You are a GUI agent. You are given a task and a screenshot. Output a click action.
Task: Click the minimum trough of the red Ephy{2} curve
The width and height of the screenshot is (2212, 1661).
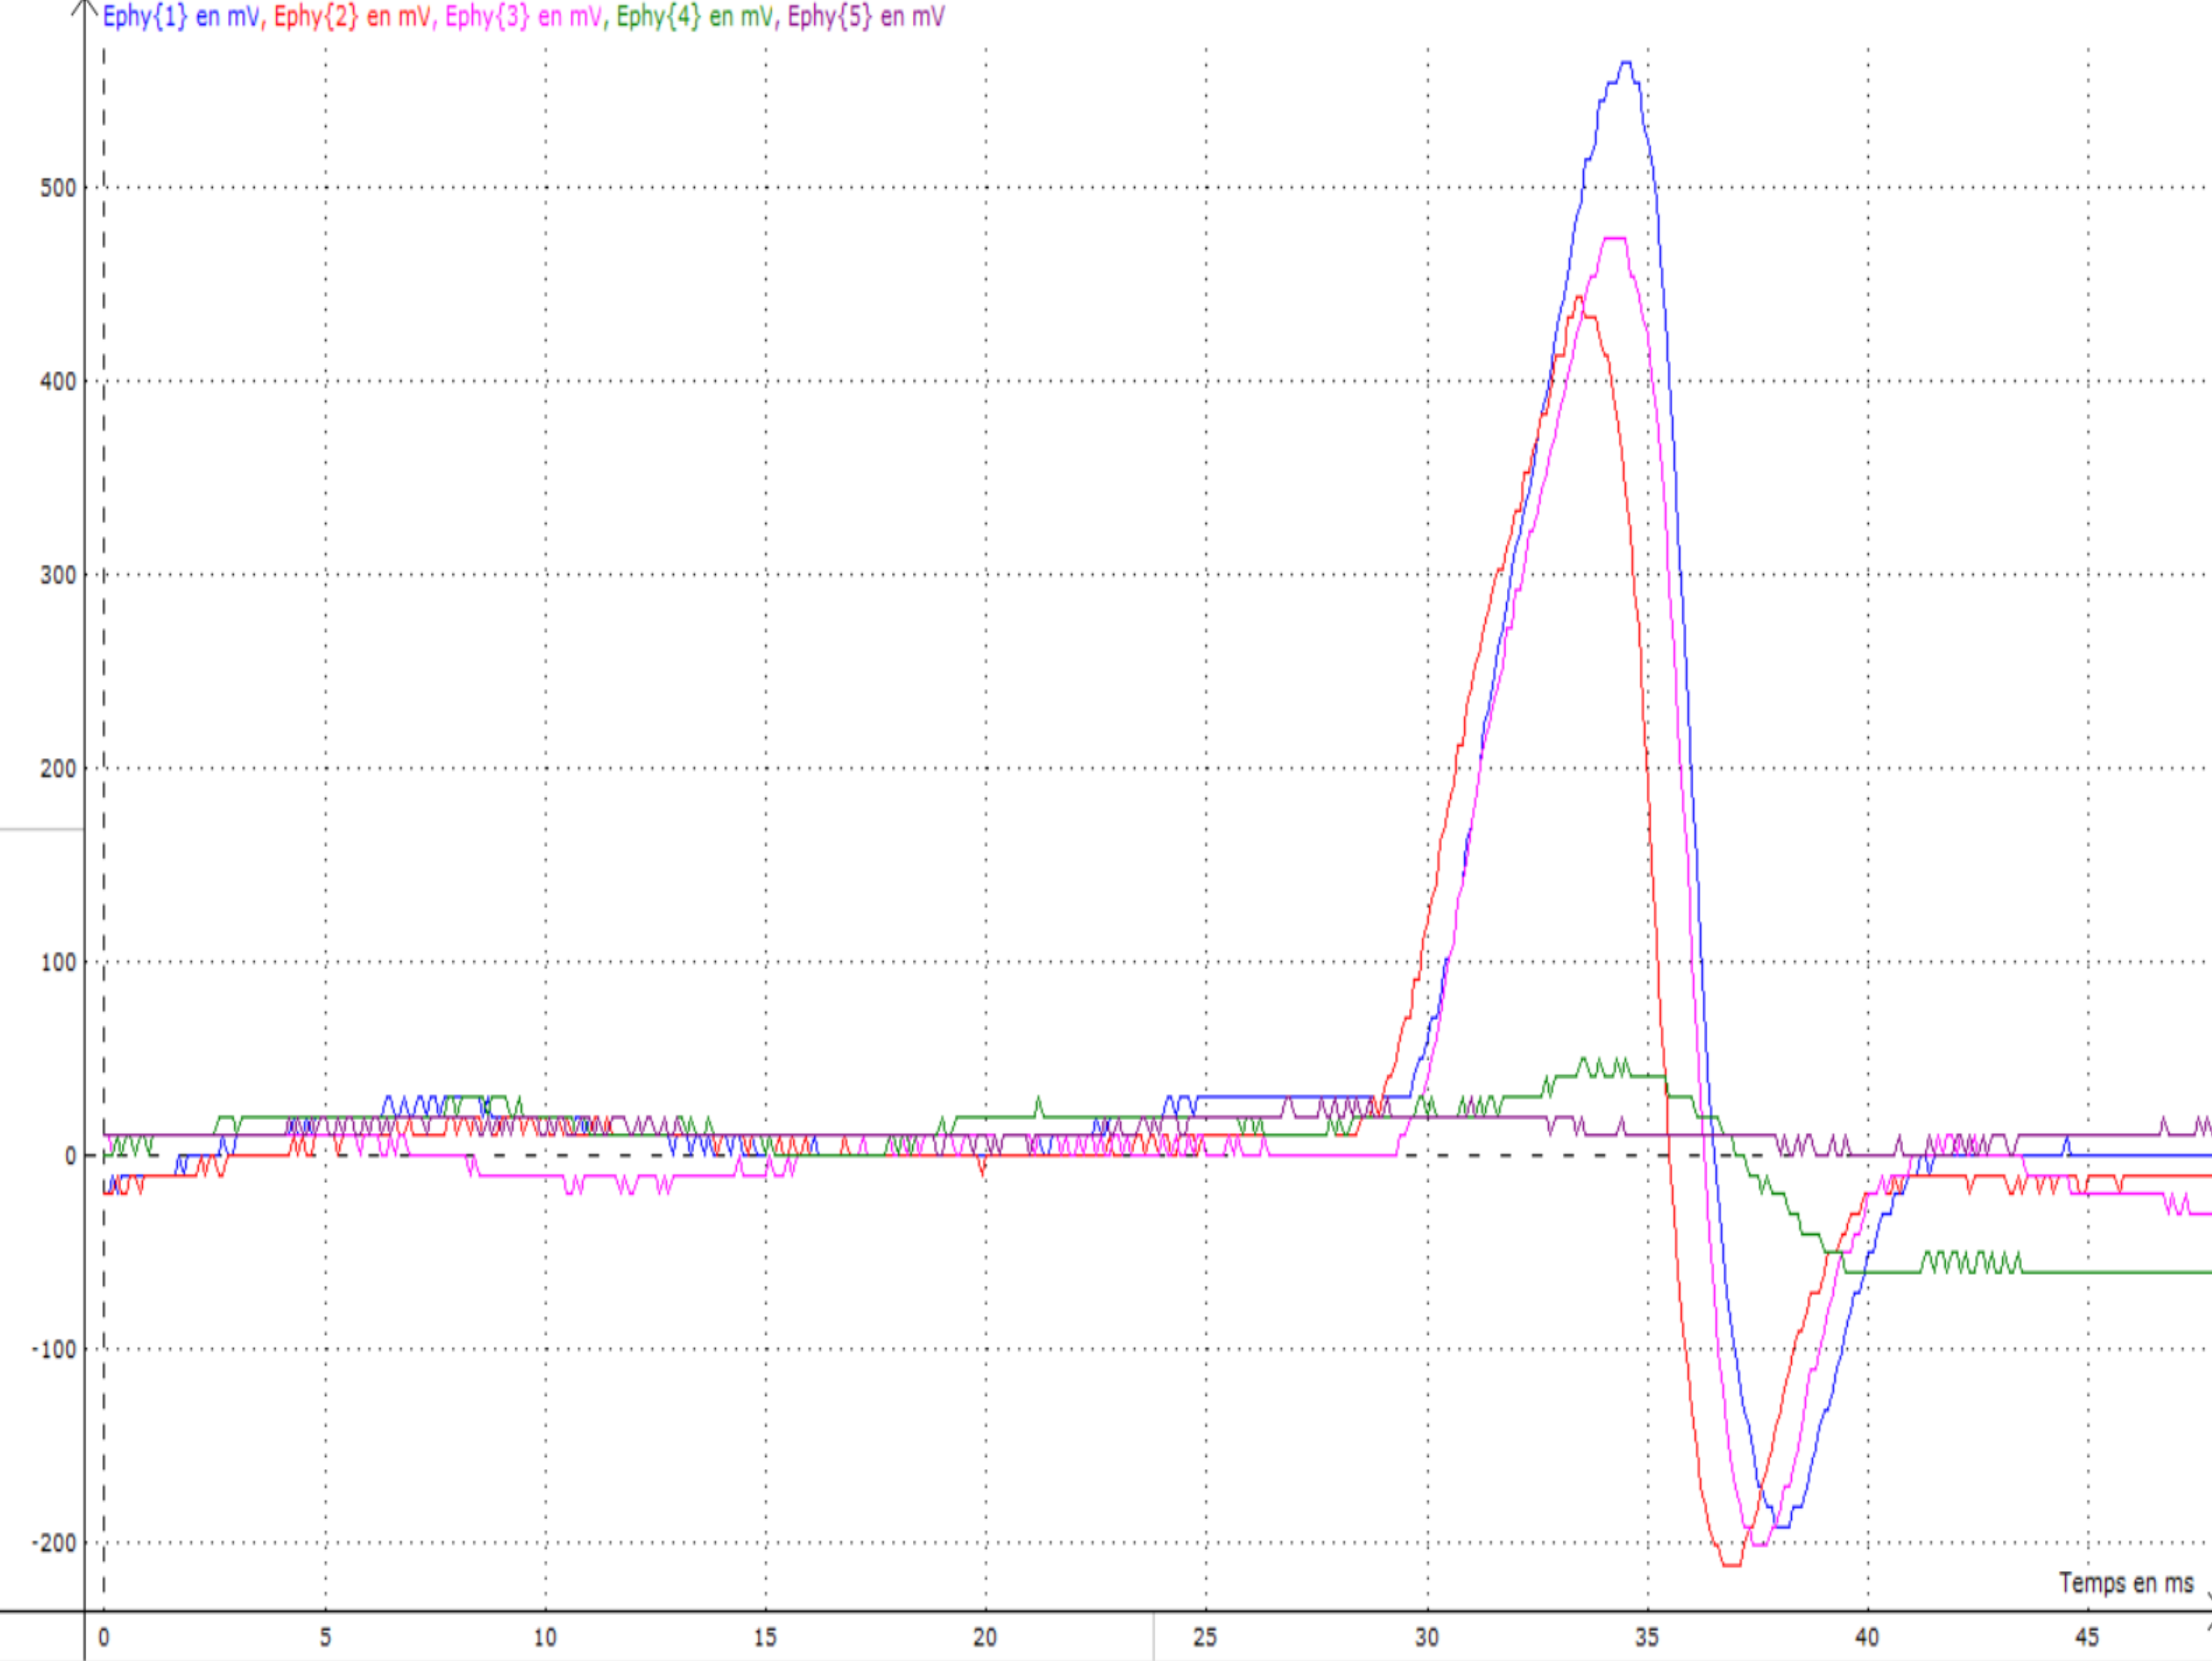point(1732,1565)
